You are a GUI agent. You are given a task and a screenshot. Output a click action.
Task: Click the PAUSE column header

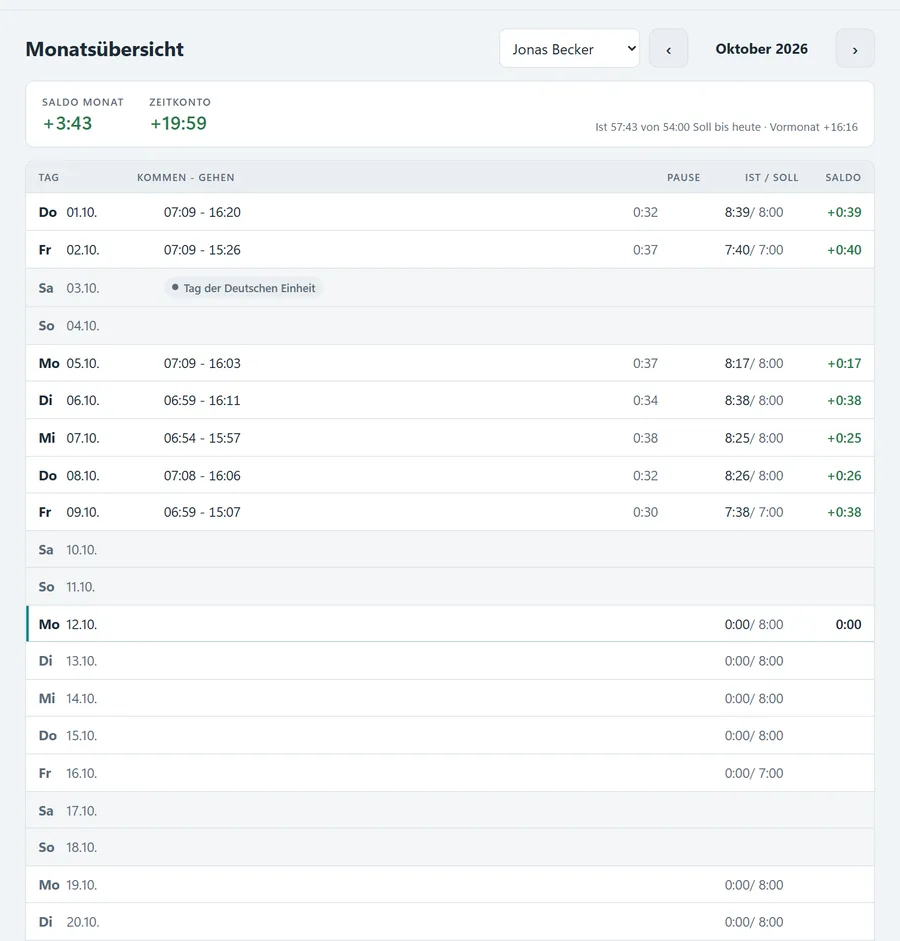[x=683, y=178]
